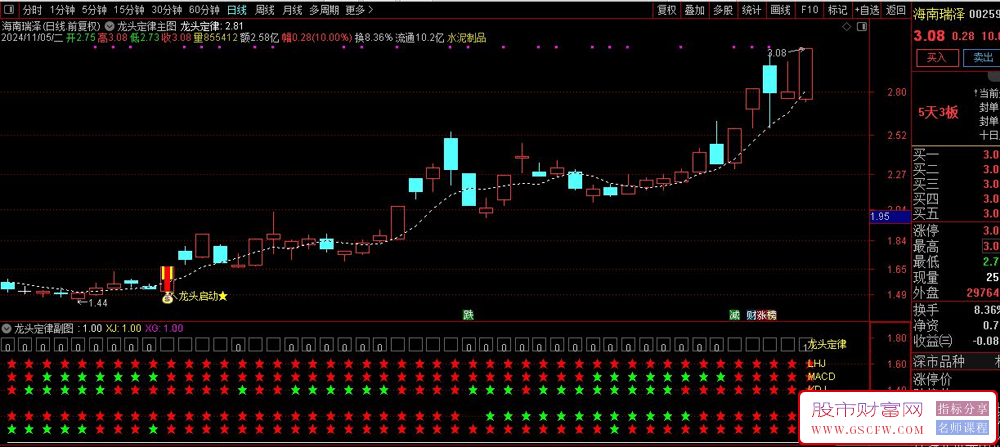The image size is (1000, 447).
Task: Open the 统计 statistics tool
Action: pyautogui.click(x=751, y=10)
